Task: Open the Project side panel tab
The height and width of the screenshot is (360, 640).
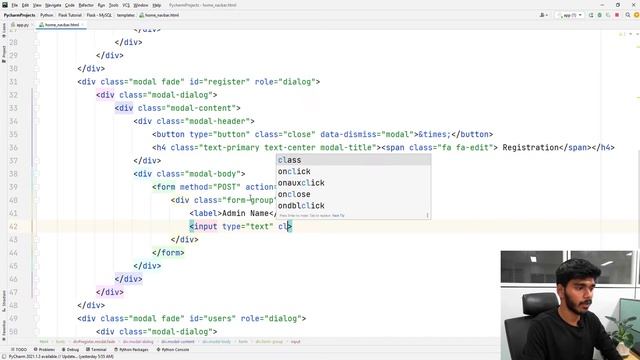Action: (4, 53)
